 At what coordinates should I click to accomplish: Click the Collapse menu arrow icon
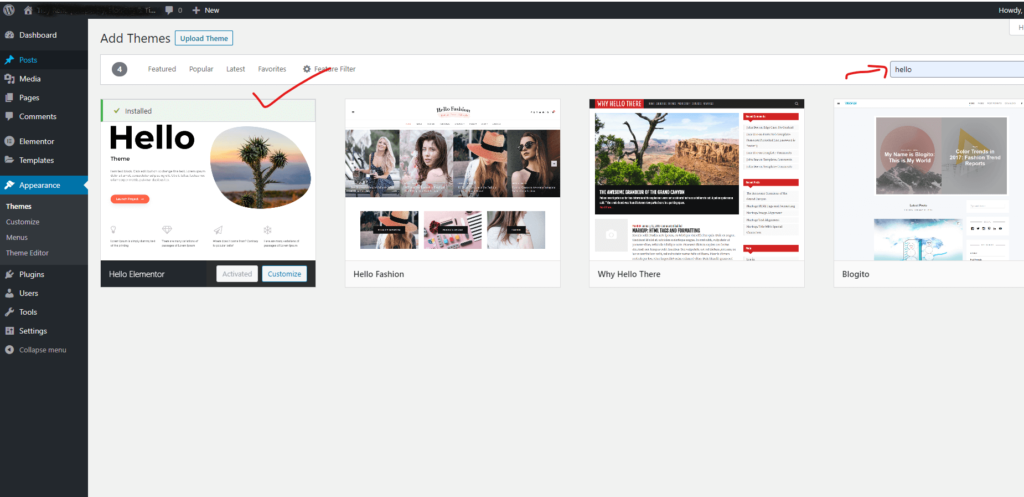9,350
